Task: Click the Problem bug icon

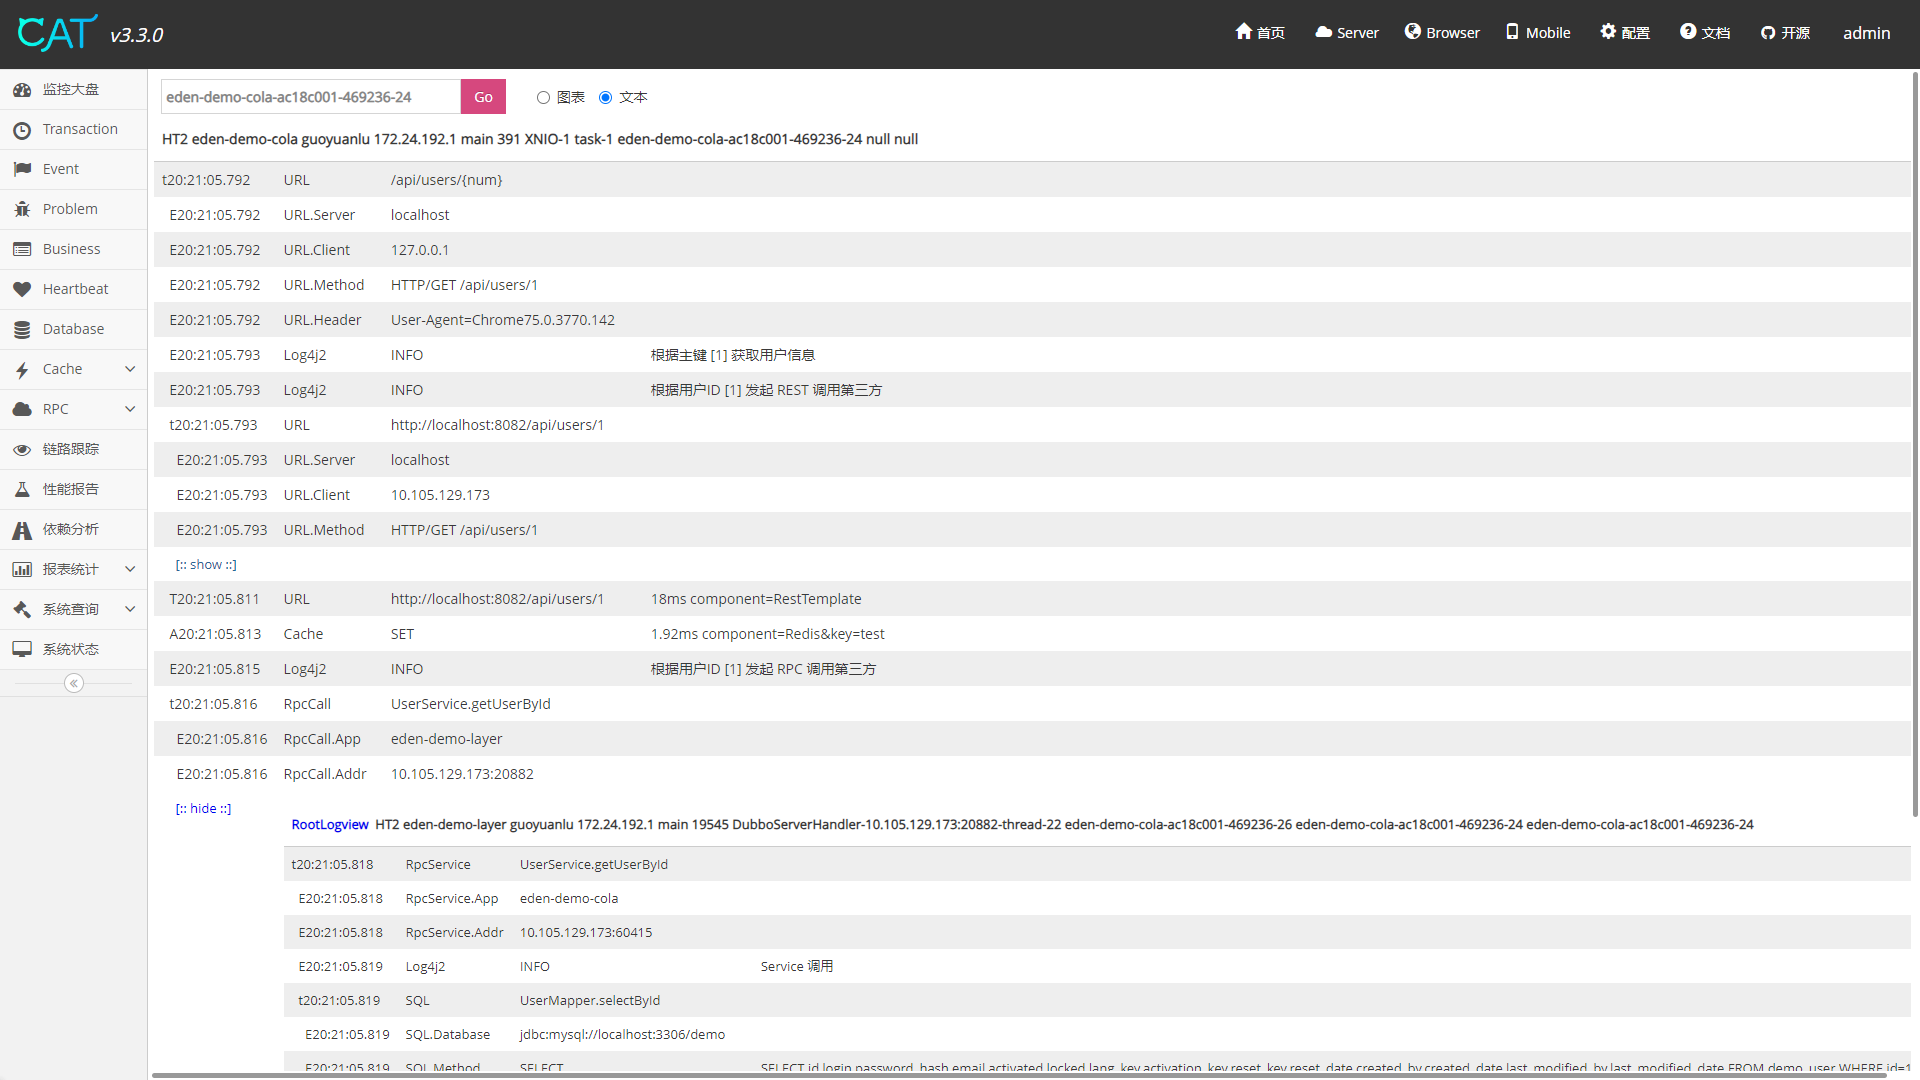Action: pos(22,209)
